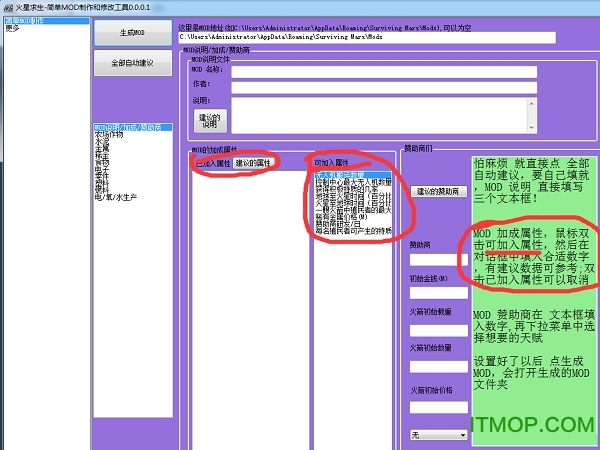Select MOD说明/加成/赞助商 category in list
600x450 pixels.
click(x=133, y=127)
